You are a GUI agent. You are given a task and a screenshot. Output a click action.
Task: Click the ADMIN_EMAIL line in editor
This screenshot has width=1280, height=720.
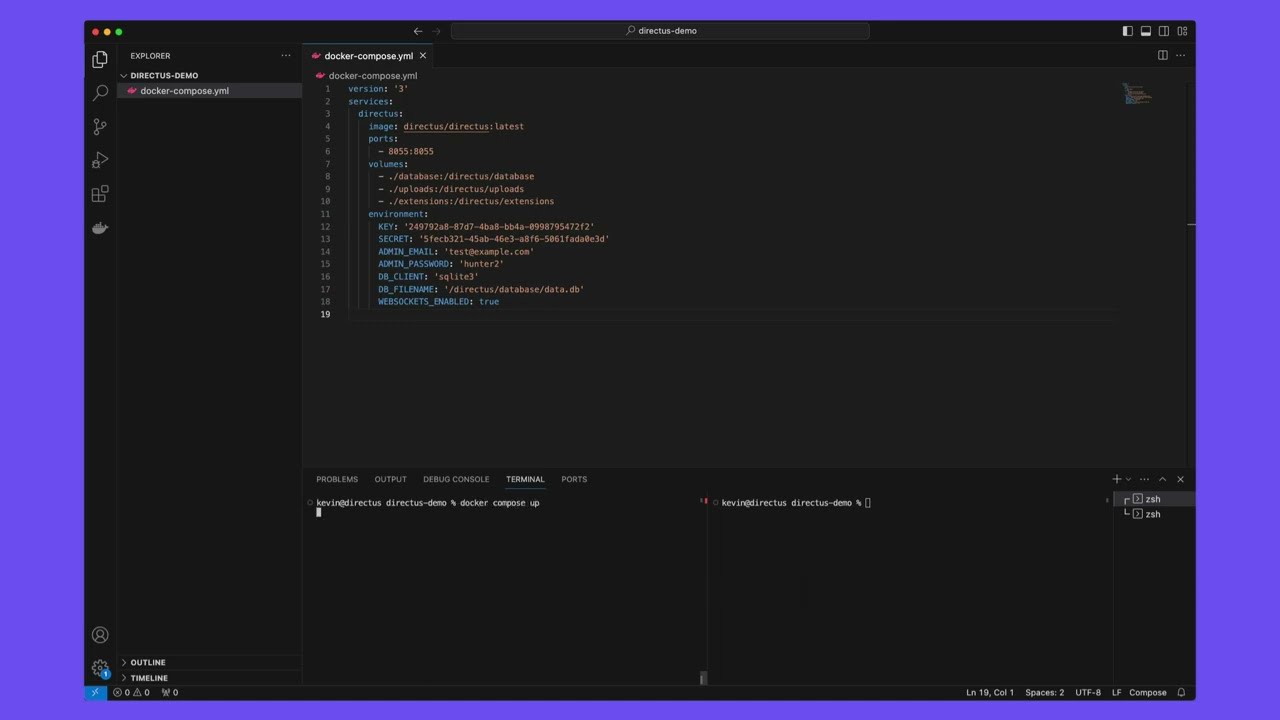456,252
